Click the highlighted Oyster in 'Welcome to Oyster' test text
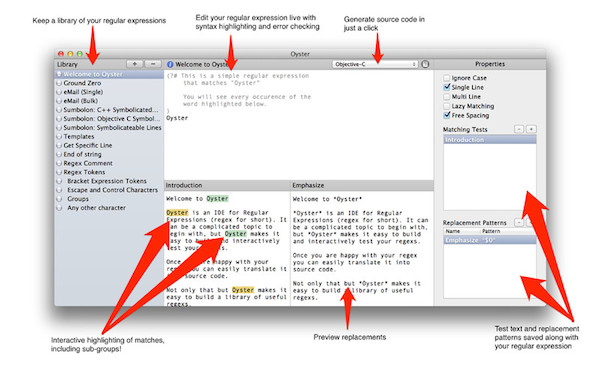This screenshot has width=600, height=375. tap(217, 199)
